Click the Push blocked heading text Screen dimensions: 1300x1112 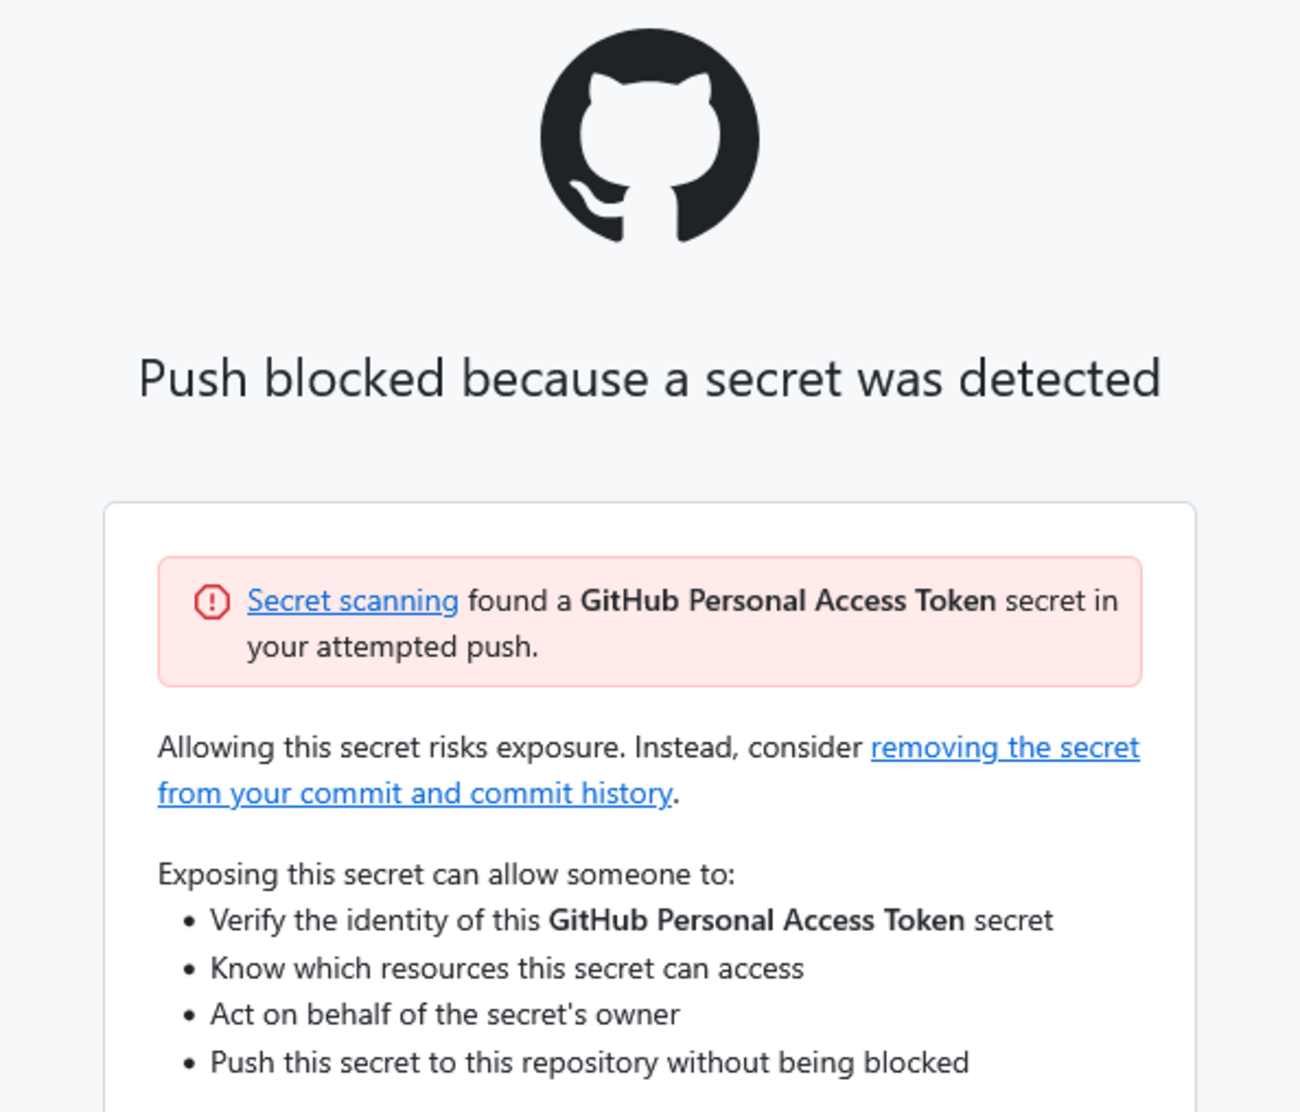[x=649, y=378]
